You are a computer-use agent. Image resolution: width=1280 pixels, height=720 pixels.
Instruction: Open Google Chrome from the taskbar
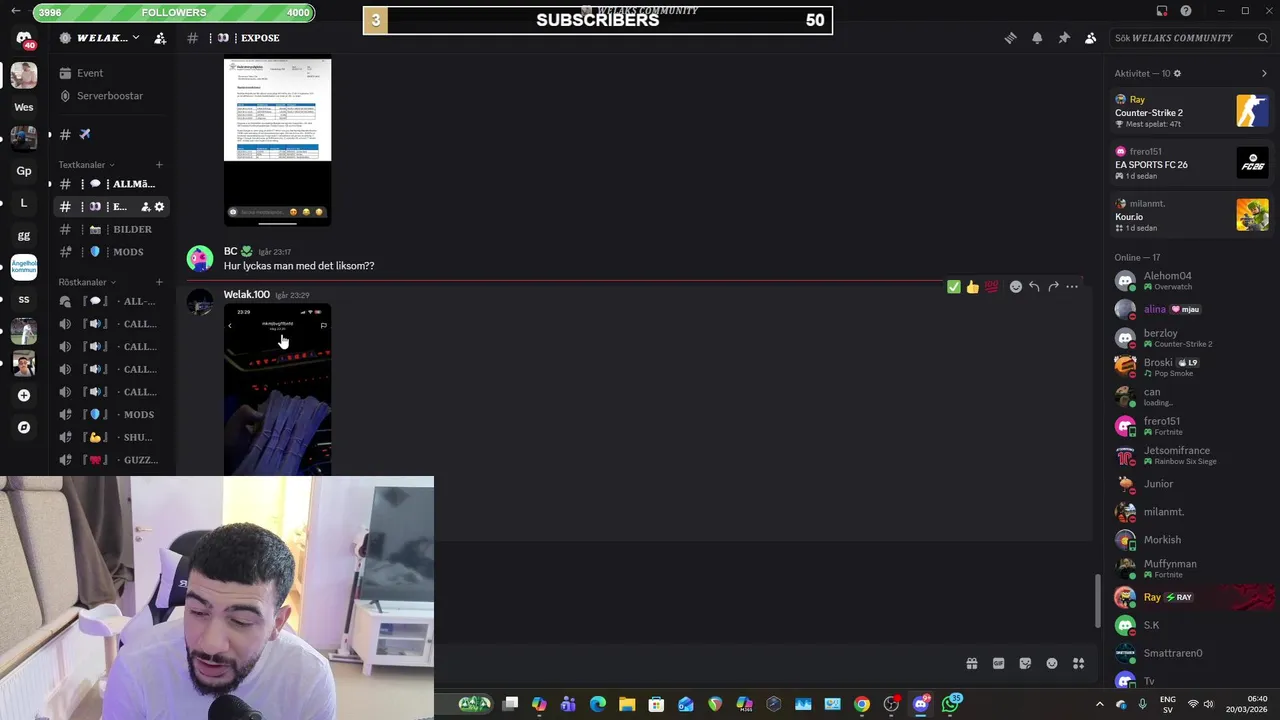tap(862, 704)
